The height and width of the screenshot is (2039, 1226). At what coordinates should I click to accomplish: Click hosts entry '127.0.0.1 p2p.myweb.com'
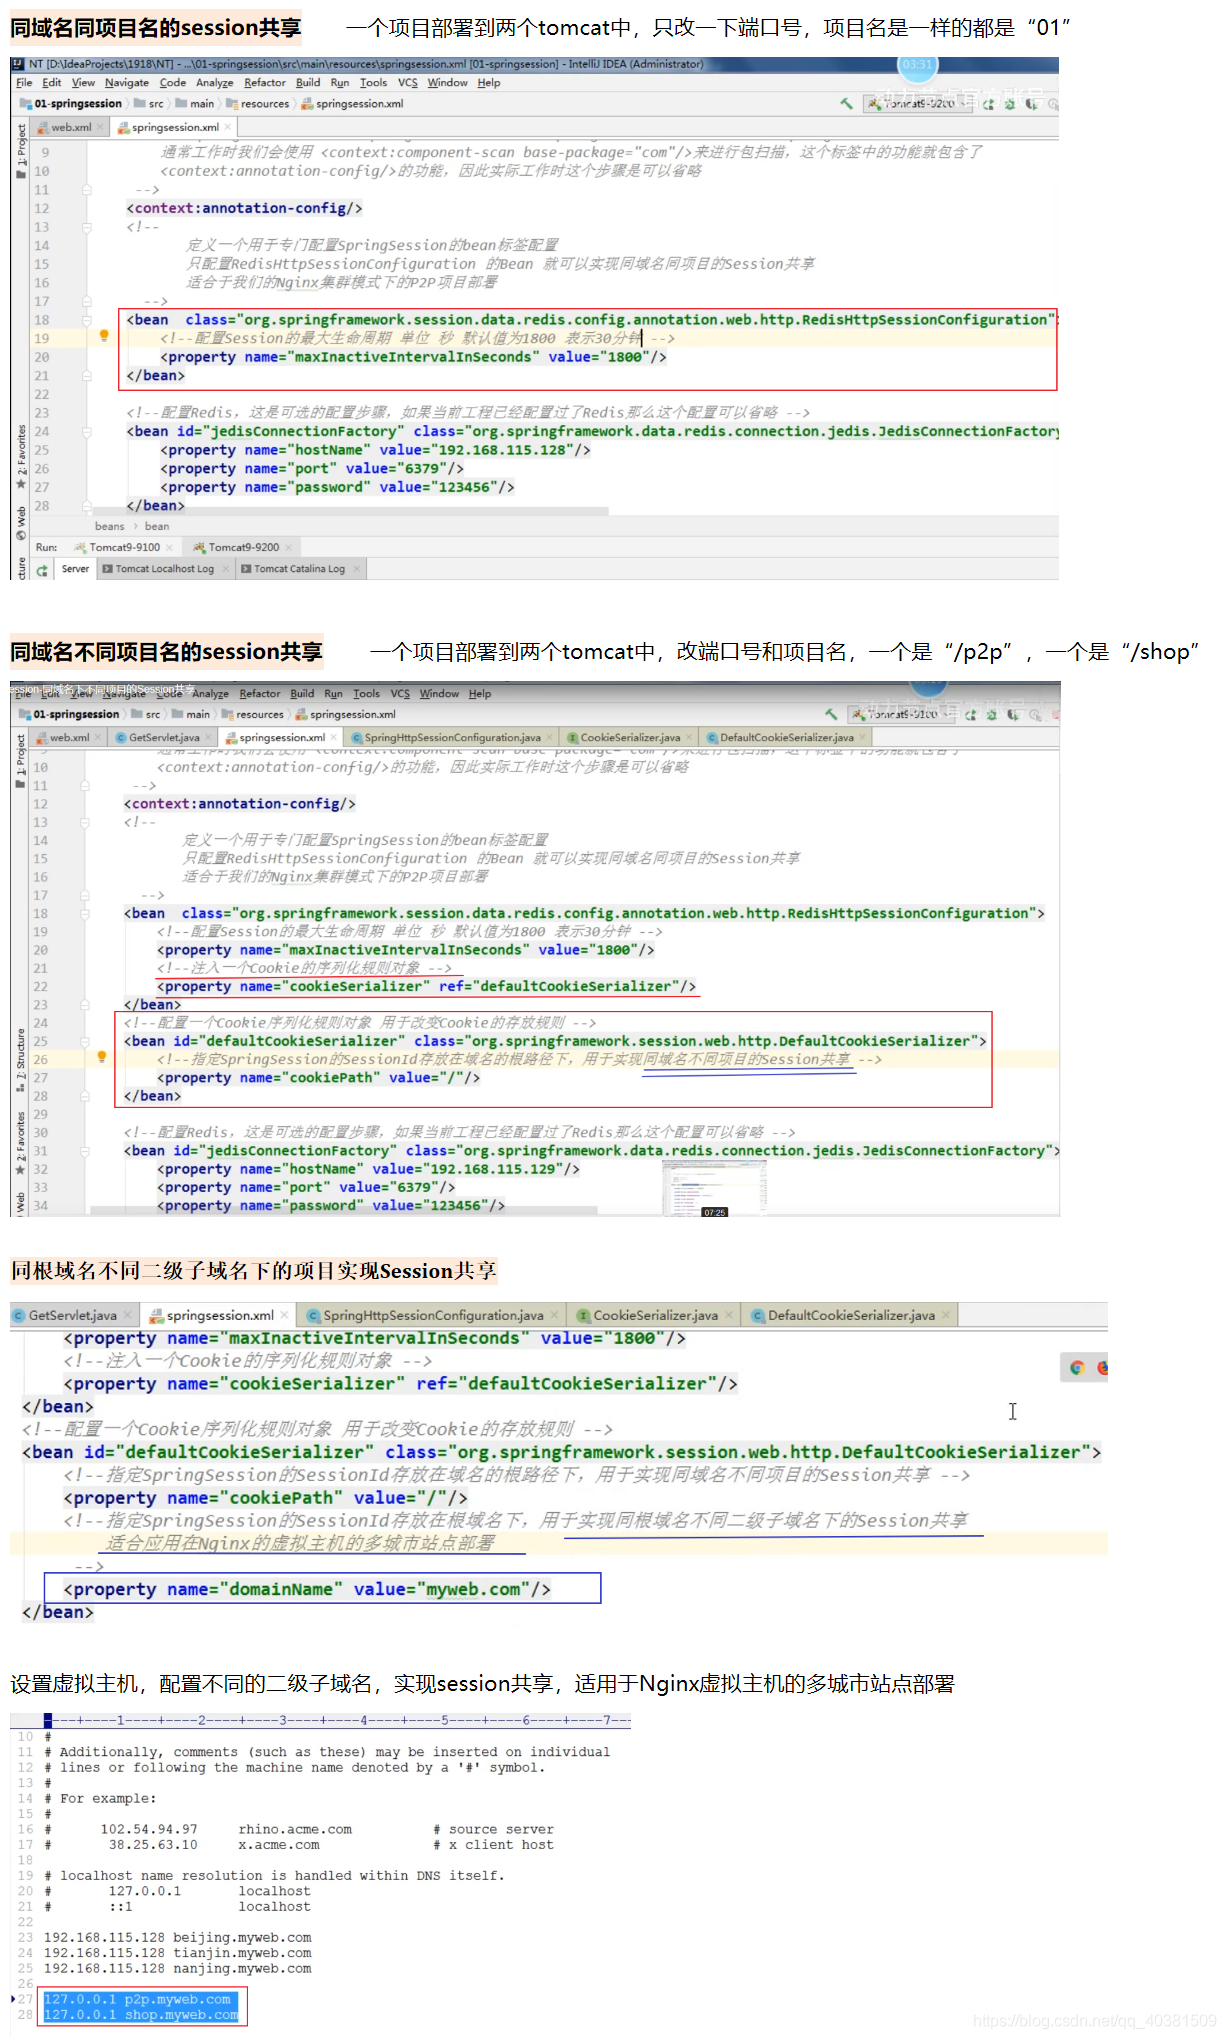(137, 1999)
